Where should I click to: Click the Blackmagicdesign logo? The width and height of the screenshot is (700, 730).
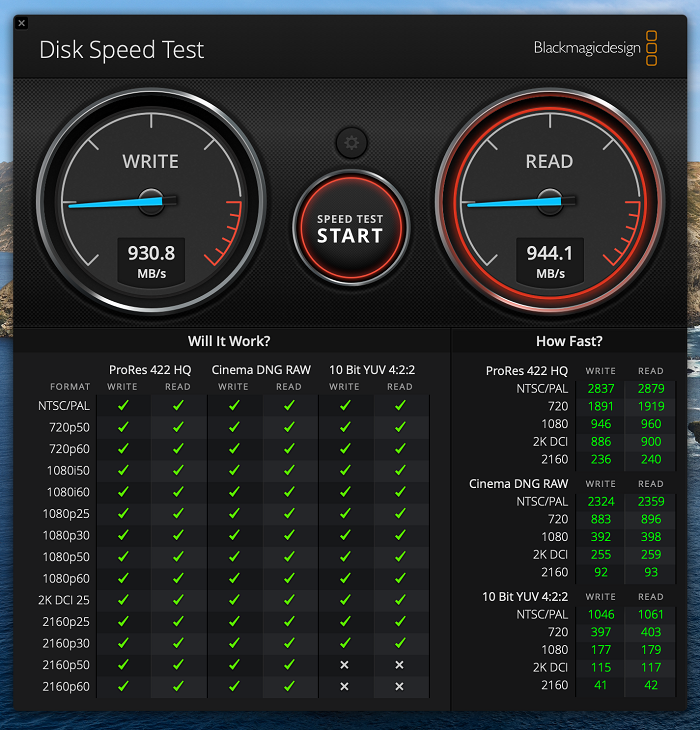pyautogui.click(x=595, y=48)
